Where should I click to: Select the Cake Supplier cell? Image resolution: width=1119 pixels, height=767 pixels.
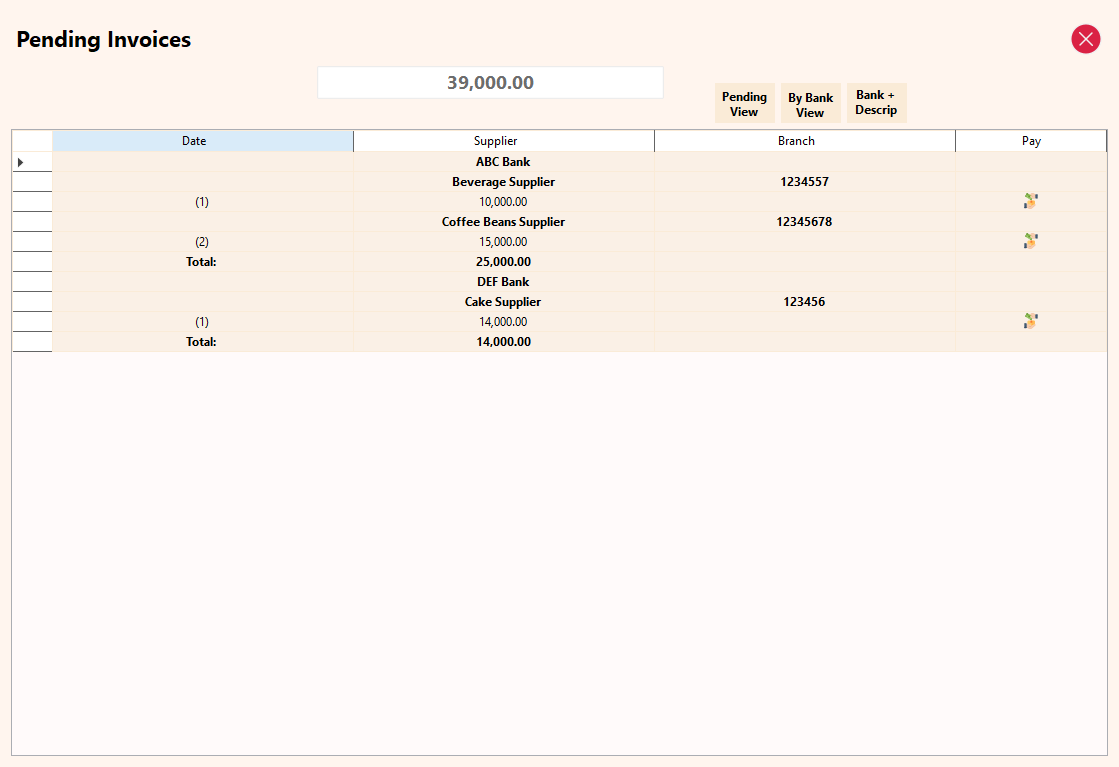click(x=503, y=302)
